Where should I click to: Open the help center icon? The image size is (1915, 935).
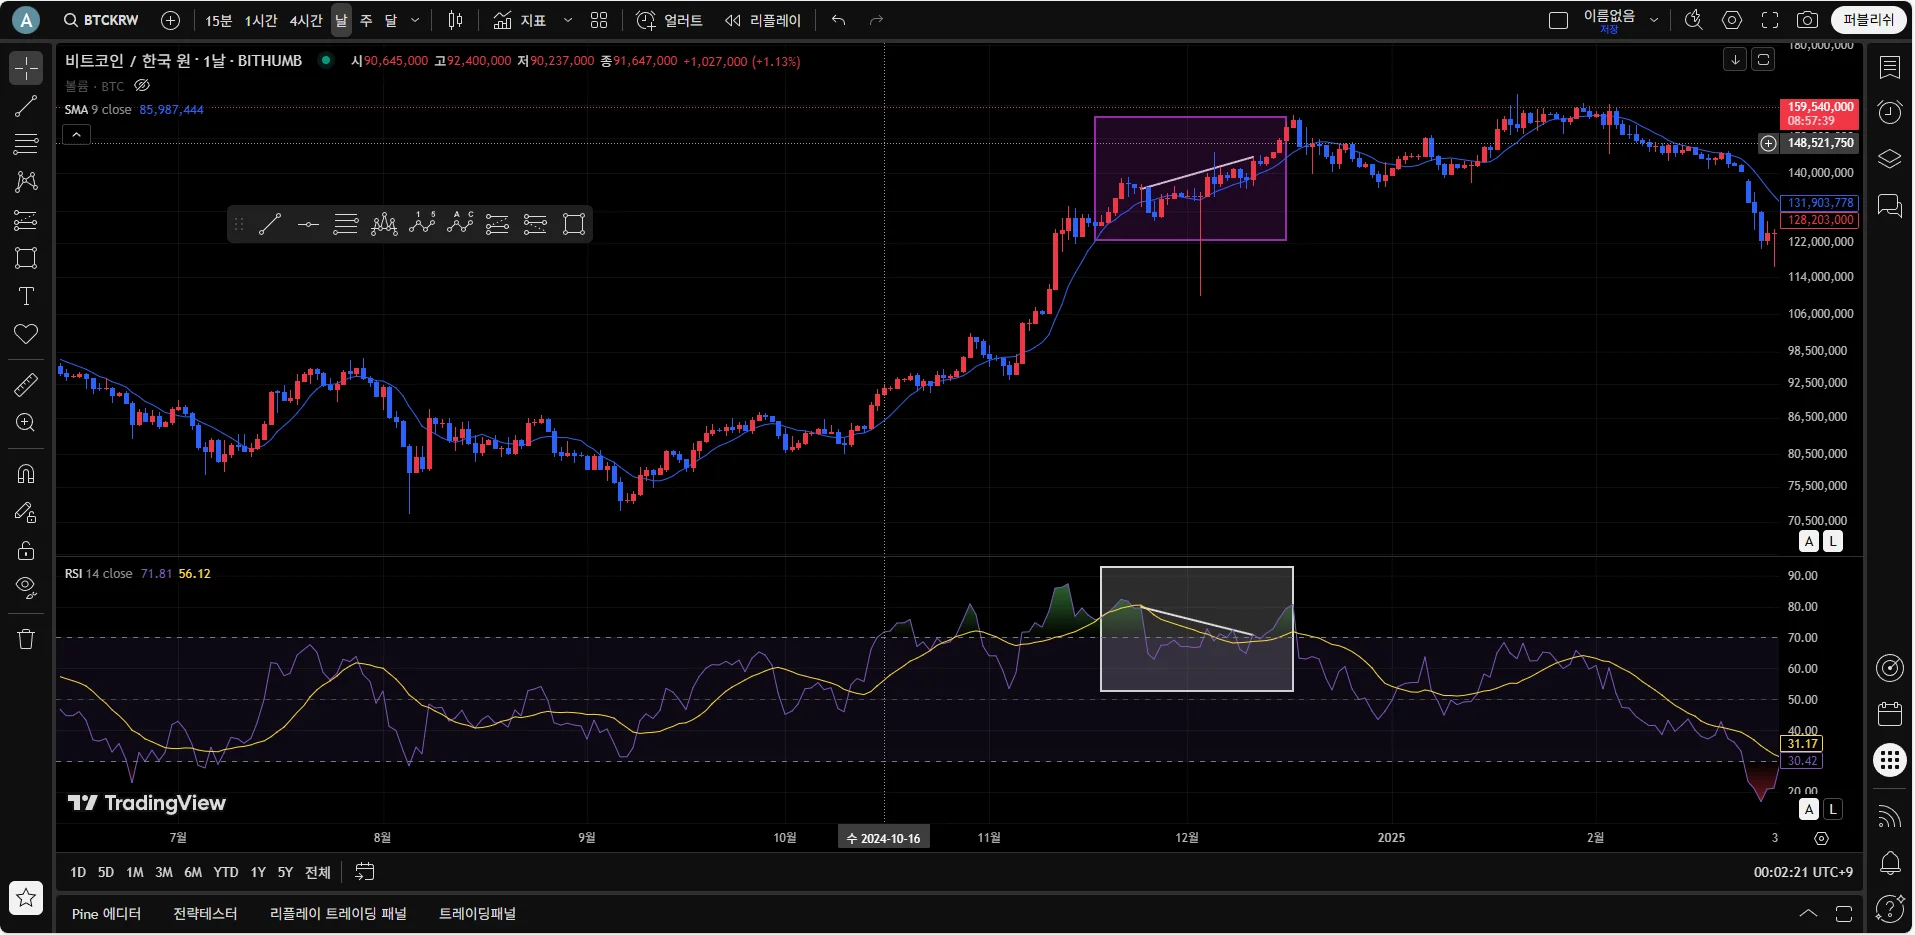pyautogui.click(x=1890, y=908)
